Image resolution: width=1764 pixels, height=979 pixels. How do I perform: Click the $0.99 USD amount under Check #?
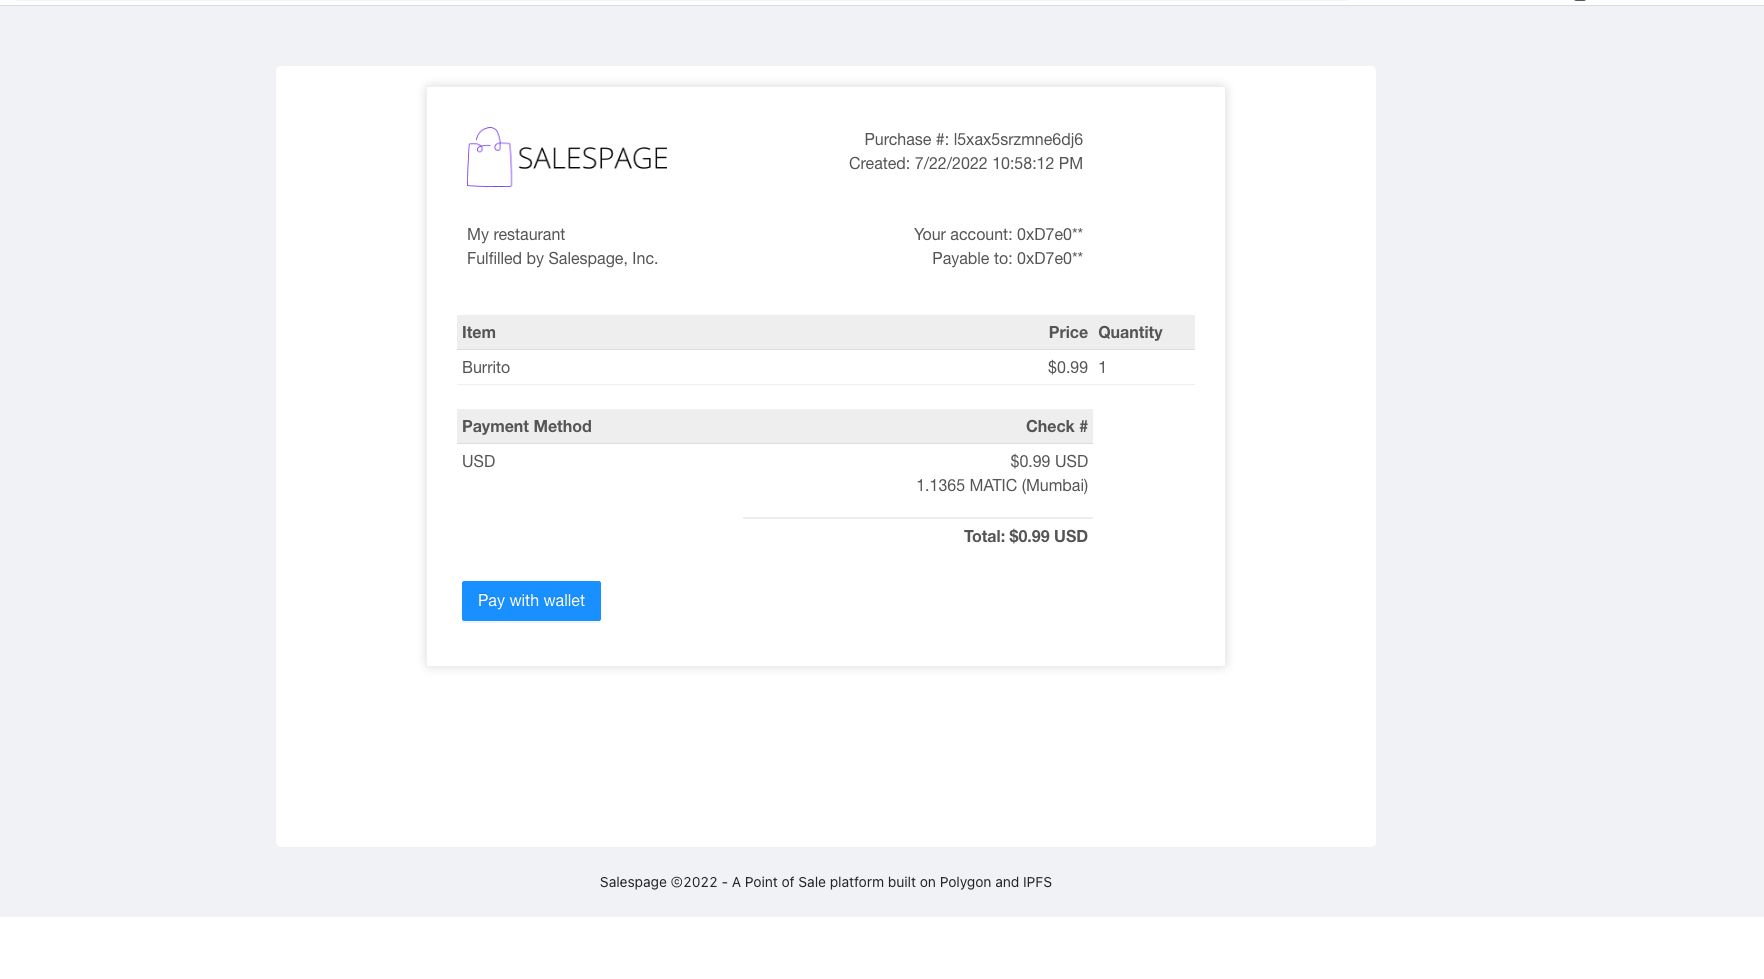1049,462
